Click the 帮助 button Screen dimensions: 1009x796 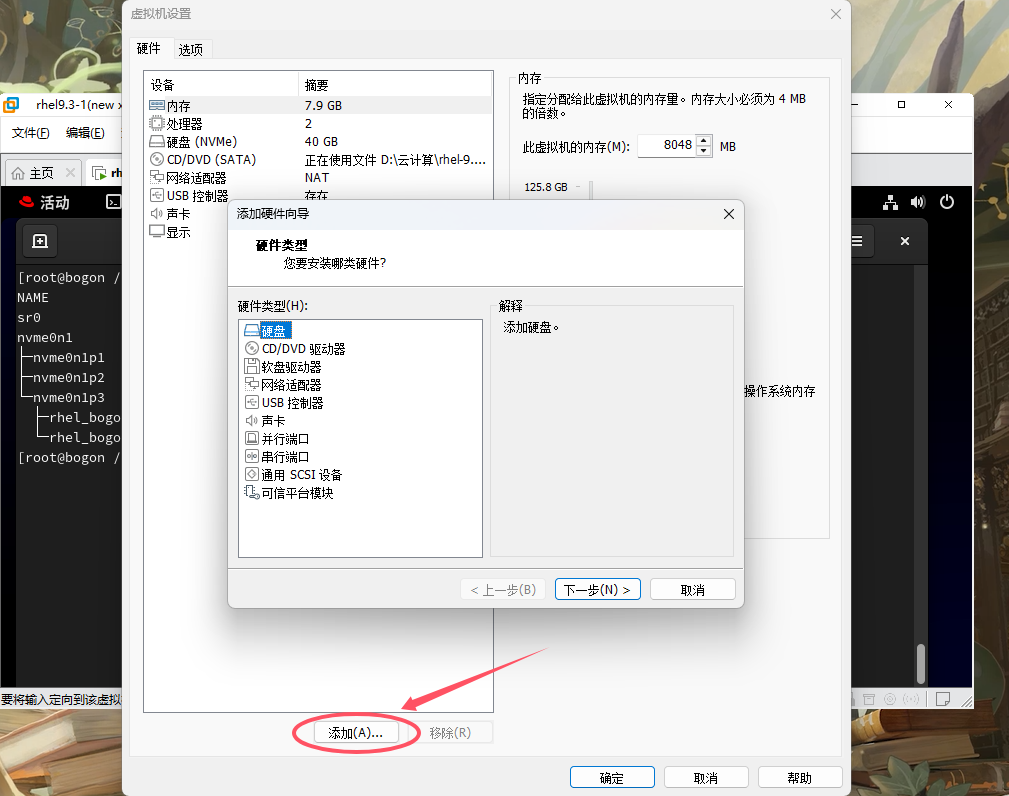pyautogui.click(x=799, y=777)
